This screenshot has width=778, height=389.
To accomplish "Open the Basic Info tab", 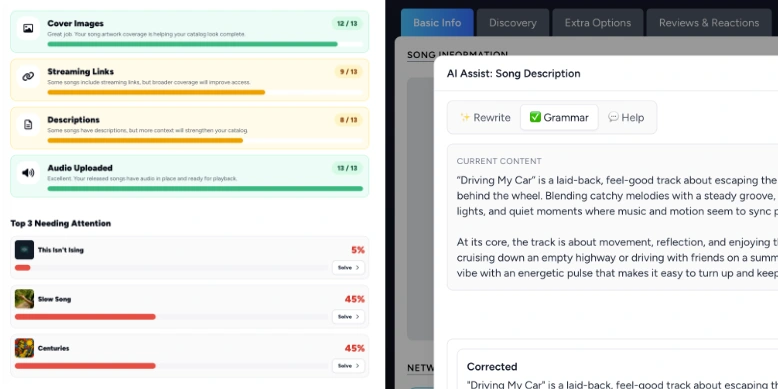I will click(437, 23).
